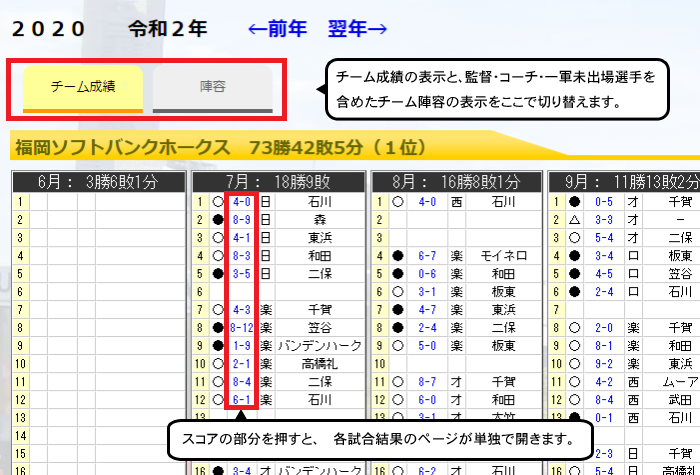Click the 令和2年 era label
This screenshot has width=700, height=475.
(x=168, y=29)
